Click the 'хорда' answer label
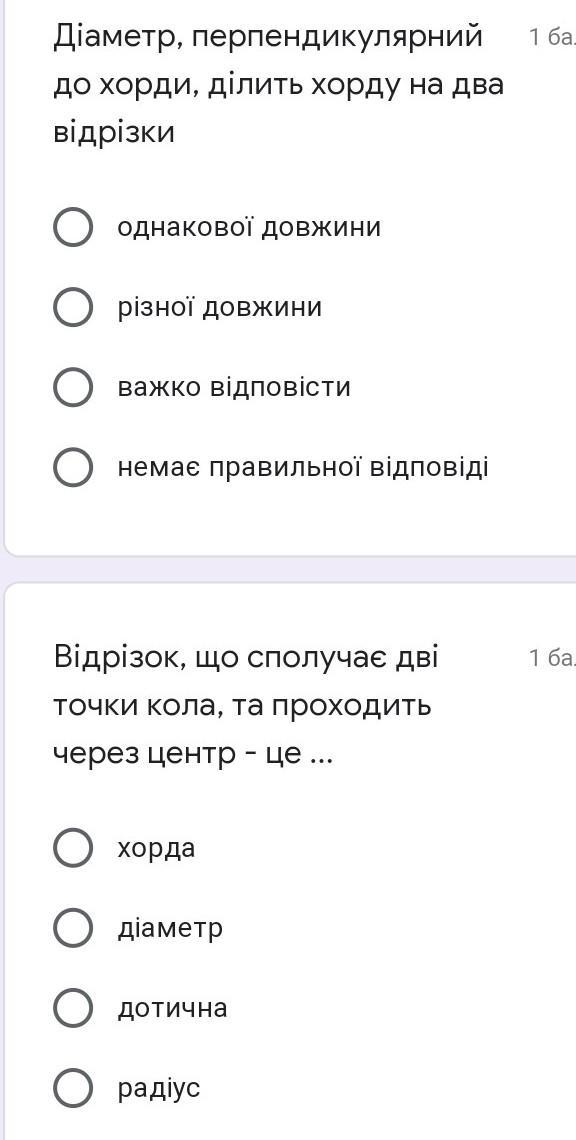The height and width of the screenshot is (1140, 576). point(156,848)
